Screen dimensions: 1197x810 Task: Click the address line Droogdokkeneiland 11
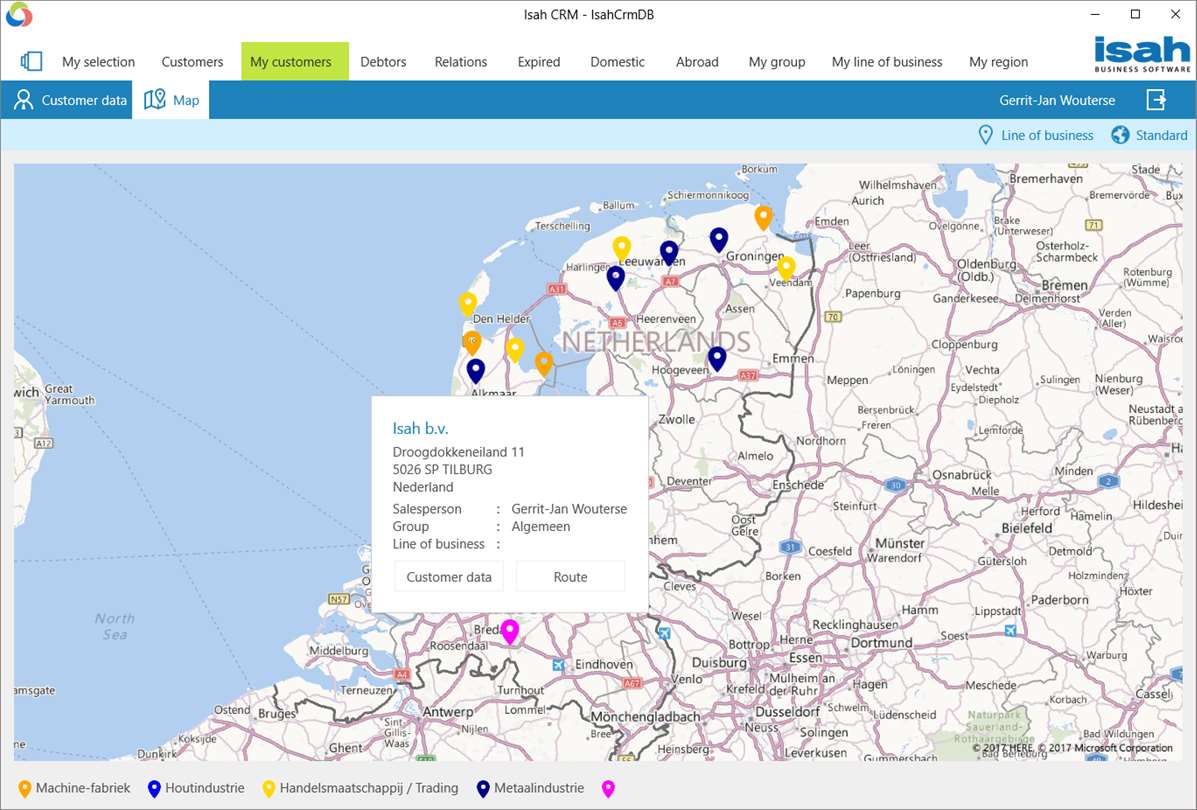click(x=459, y=451)
